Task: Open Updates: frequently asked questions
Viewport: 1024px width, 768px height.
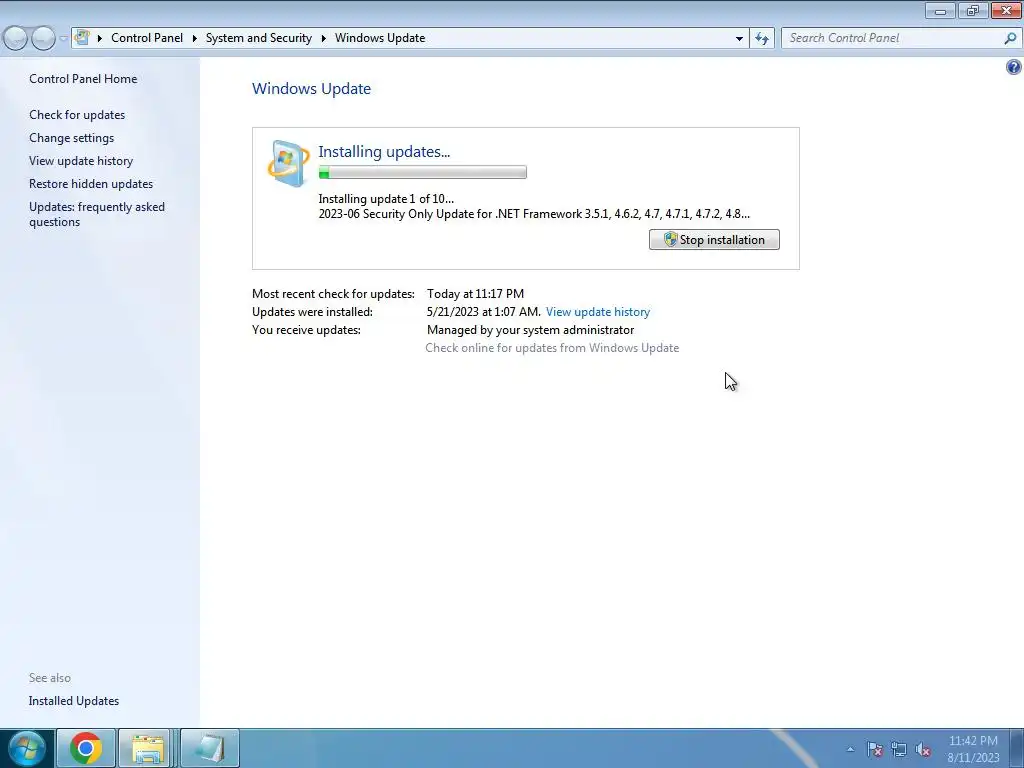Action: [x=97, y=214]
